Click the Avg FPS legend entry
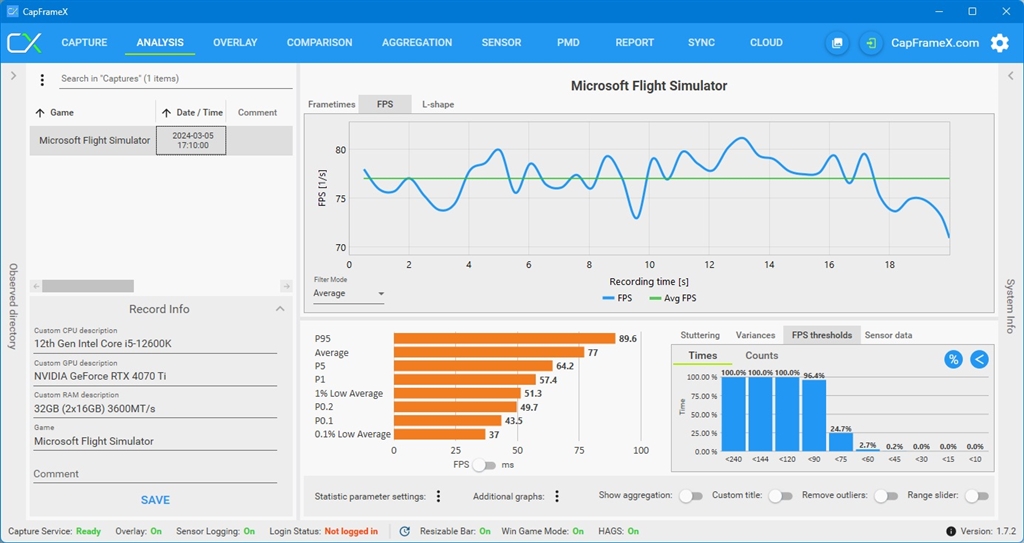The width and height of the screenshot is (1024, 543). tap(673, 298)
